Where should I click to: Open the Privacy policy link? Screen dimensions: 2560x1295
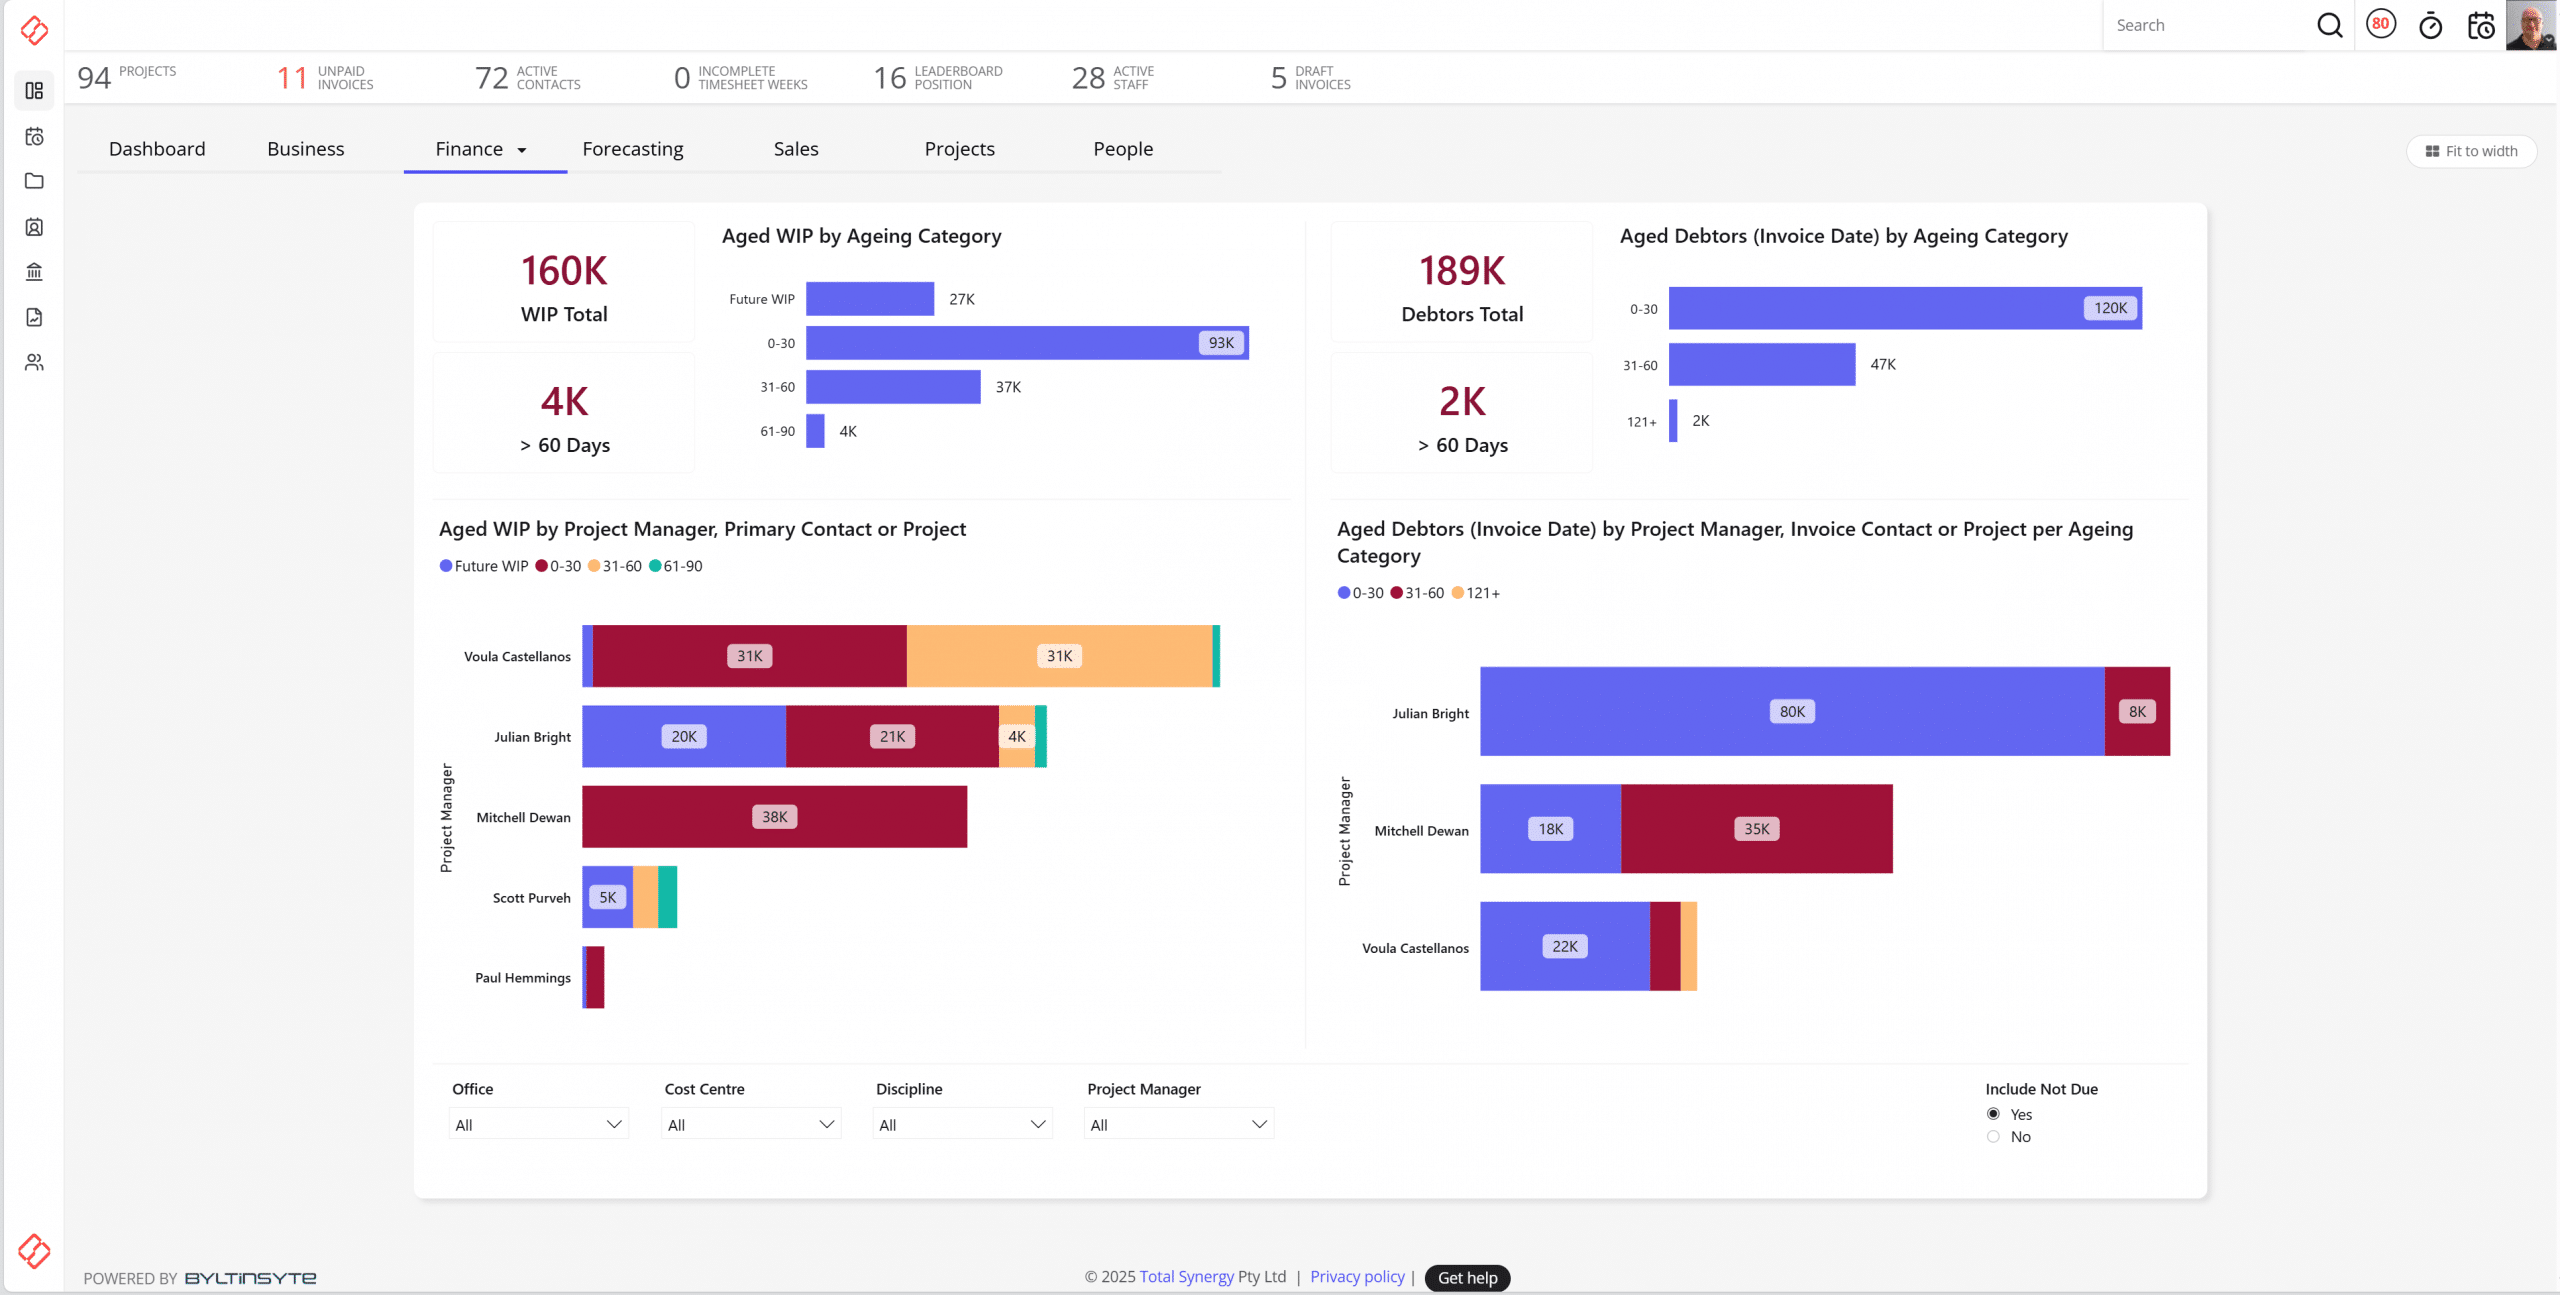1357,1277
